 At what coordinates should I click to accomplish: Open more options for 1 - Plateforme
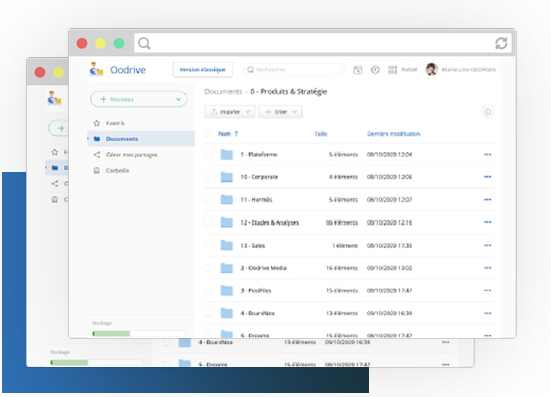click(487, 155)
